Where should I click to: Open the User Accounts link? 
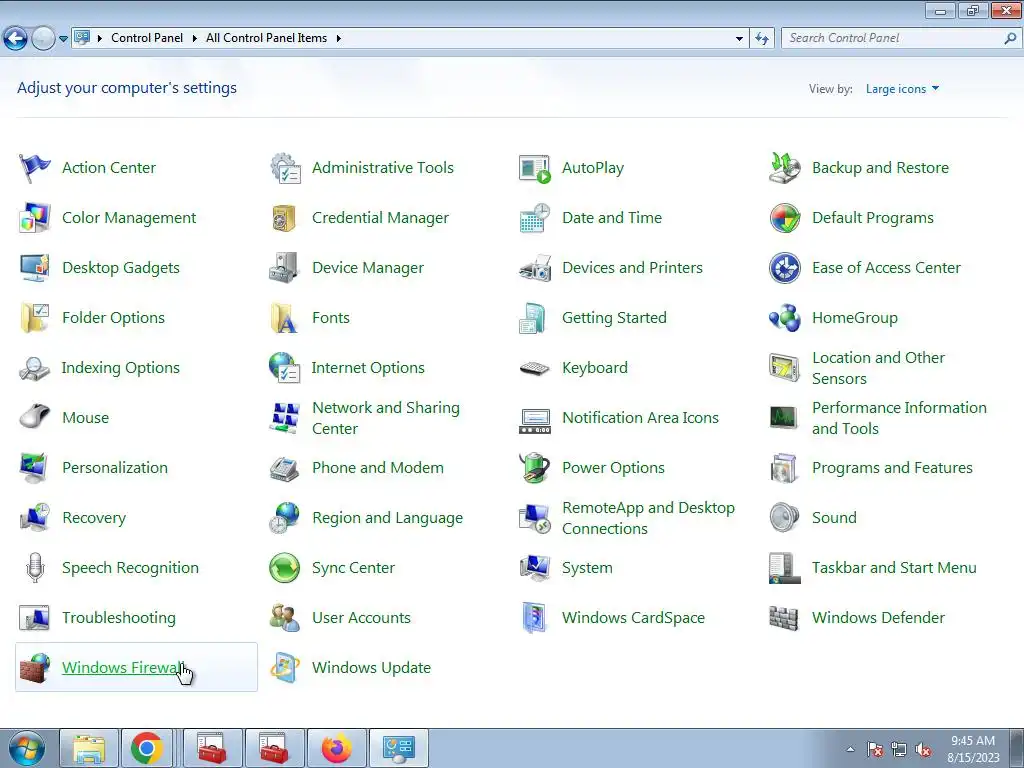[361, 618]
